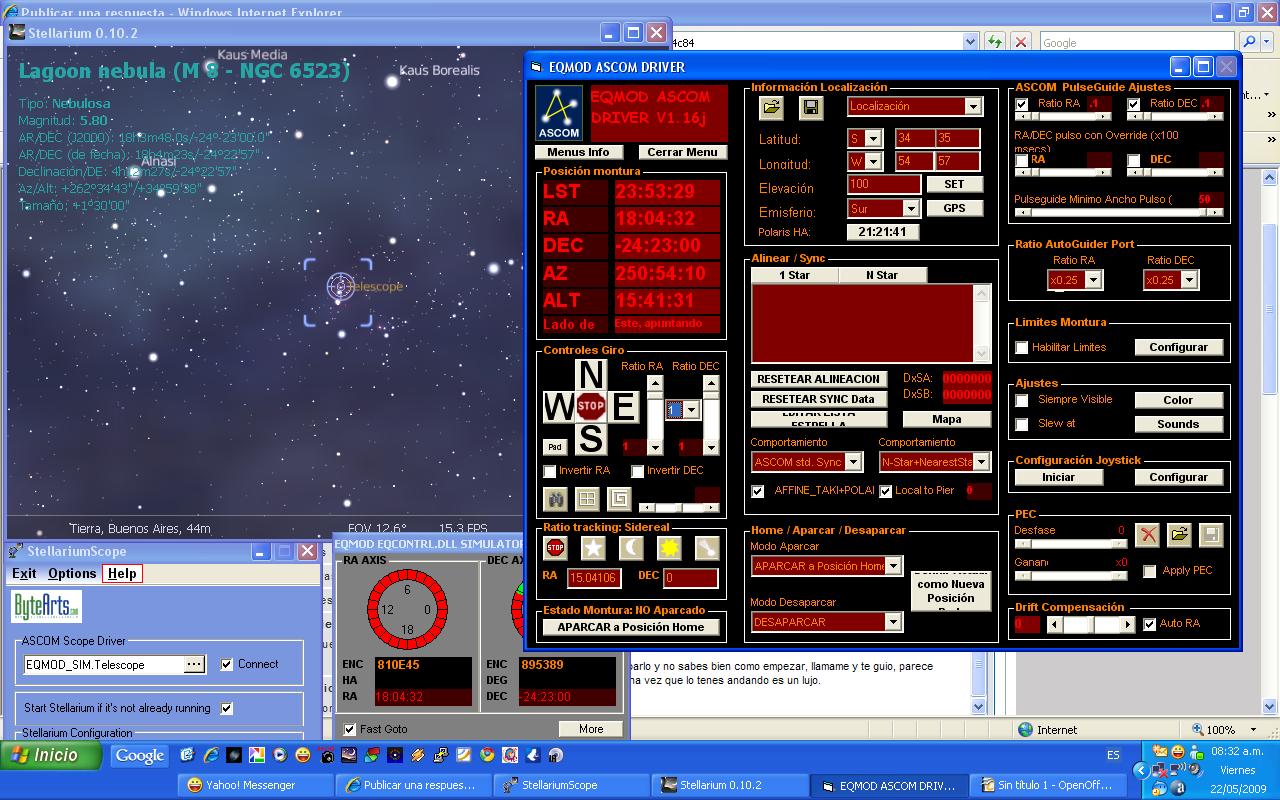The height and width of the screenshot is (800, 1280).
Task: Select lunar tracking moon icon
Action: click(x=632, y=548)
